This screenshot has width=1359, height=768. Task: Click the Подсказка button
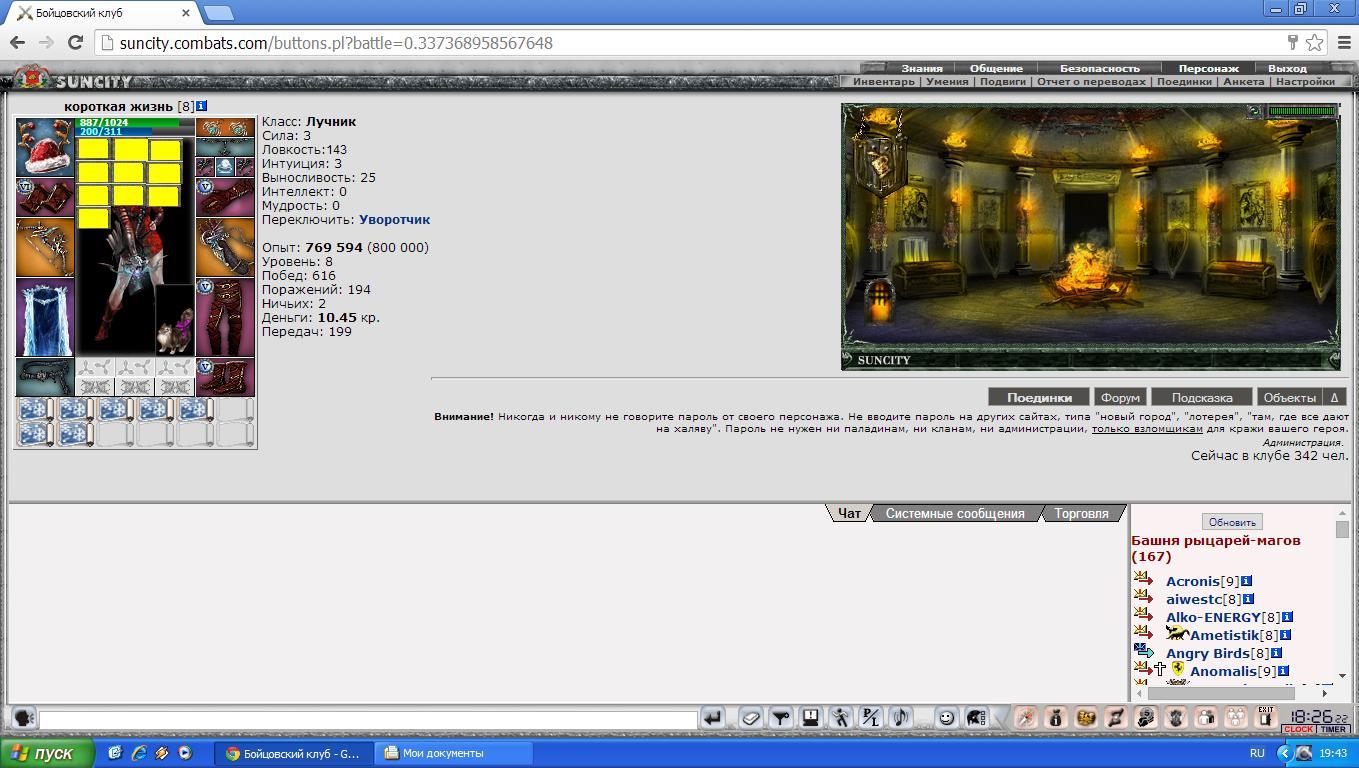(1202, 397)
